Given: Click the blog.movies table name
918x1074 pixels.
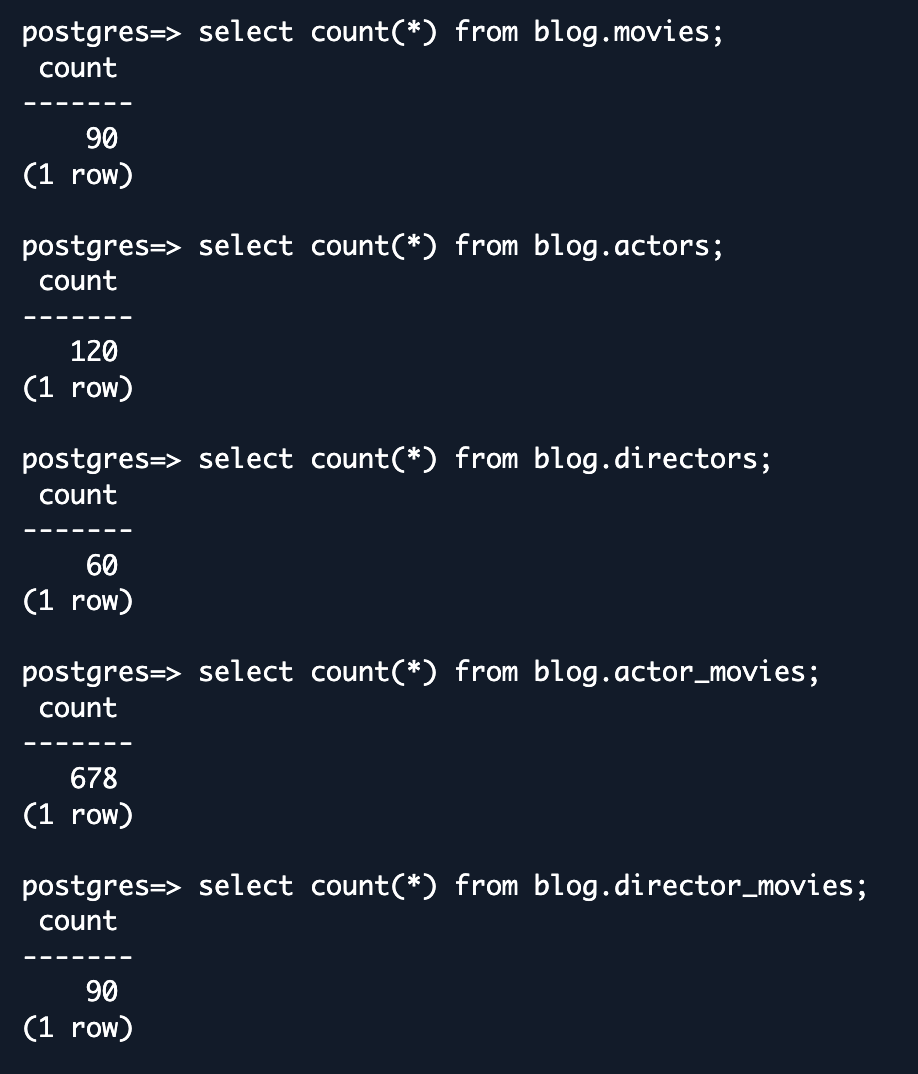Looking at the screenshot, I should (x=622, y=32).
